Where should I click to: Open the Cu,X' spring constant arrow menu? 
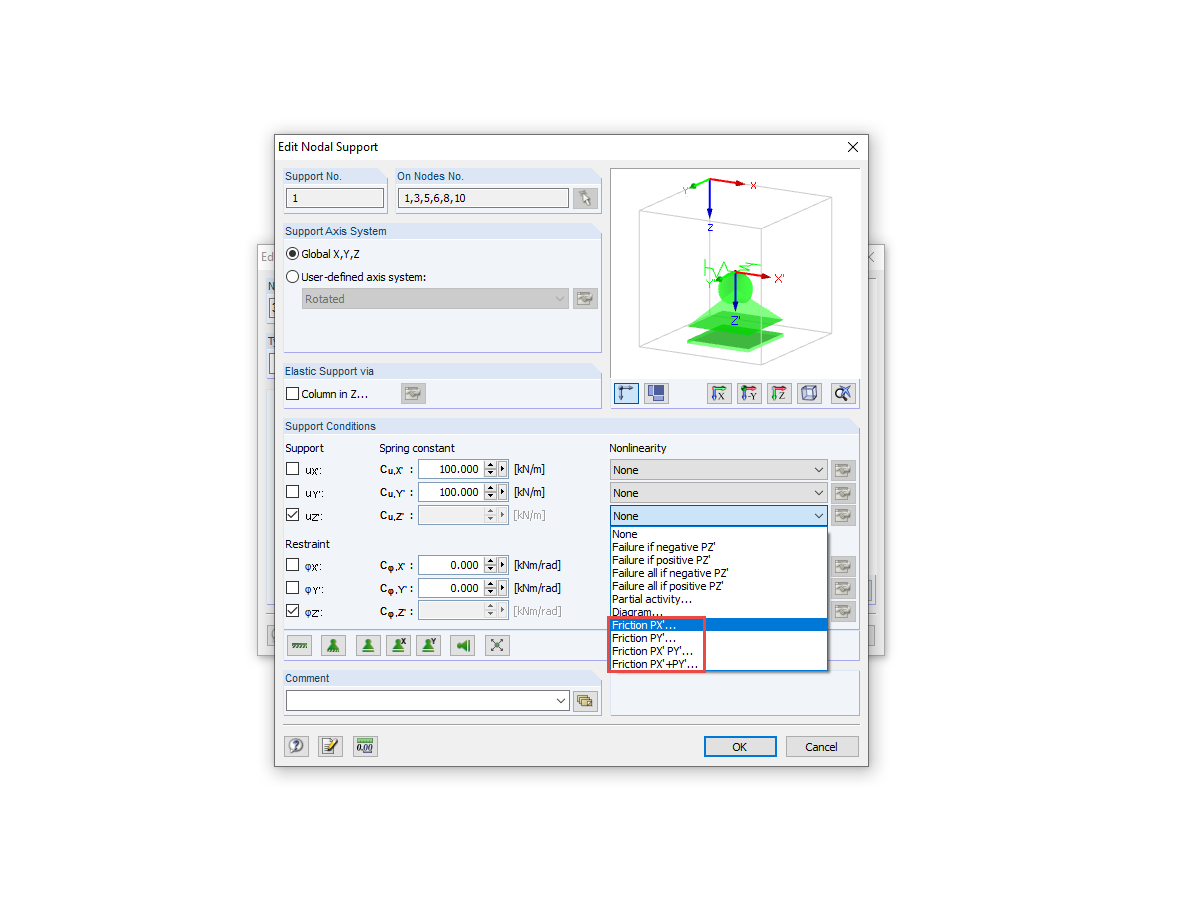point(503,469)
